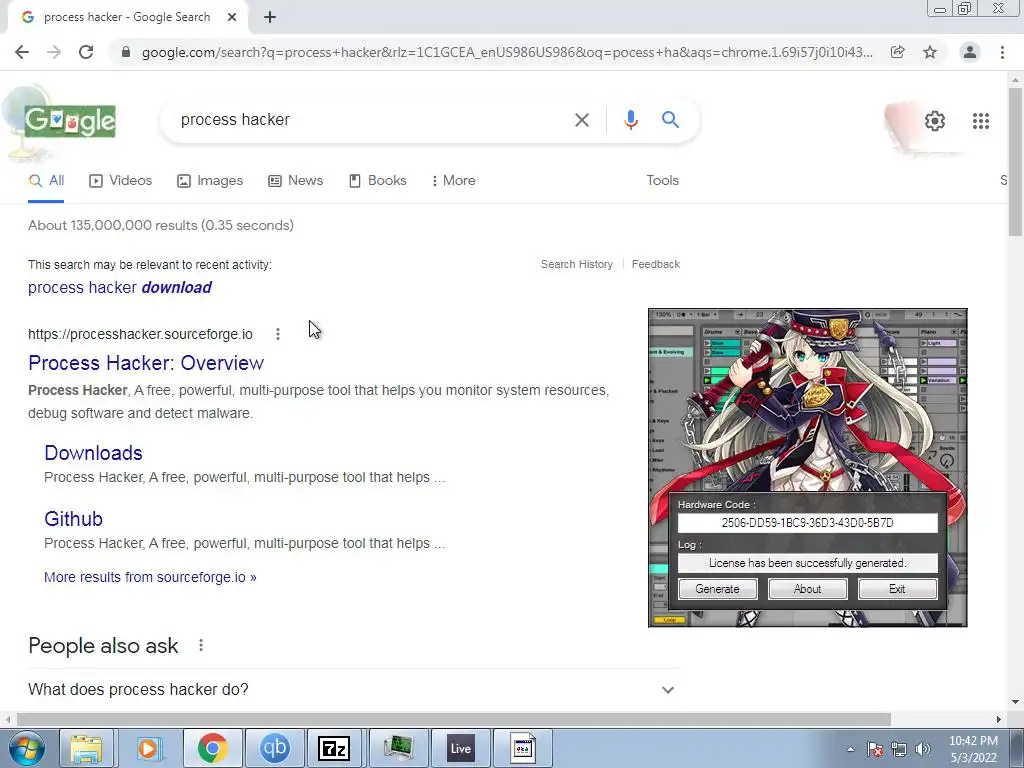Open Search History link

tap(577, 264)
